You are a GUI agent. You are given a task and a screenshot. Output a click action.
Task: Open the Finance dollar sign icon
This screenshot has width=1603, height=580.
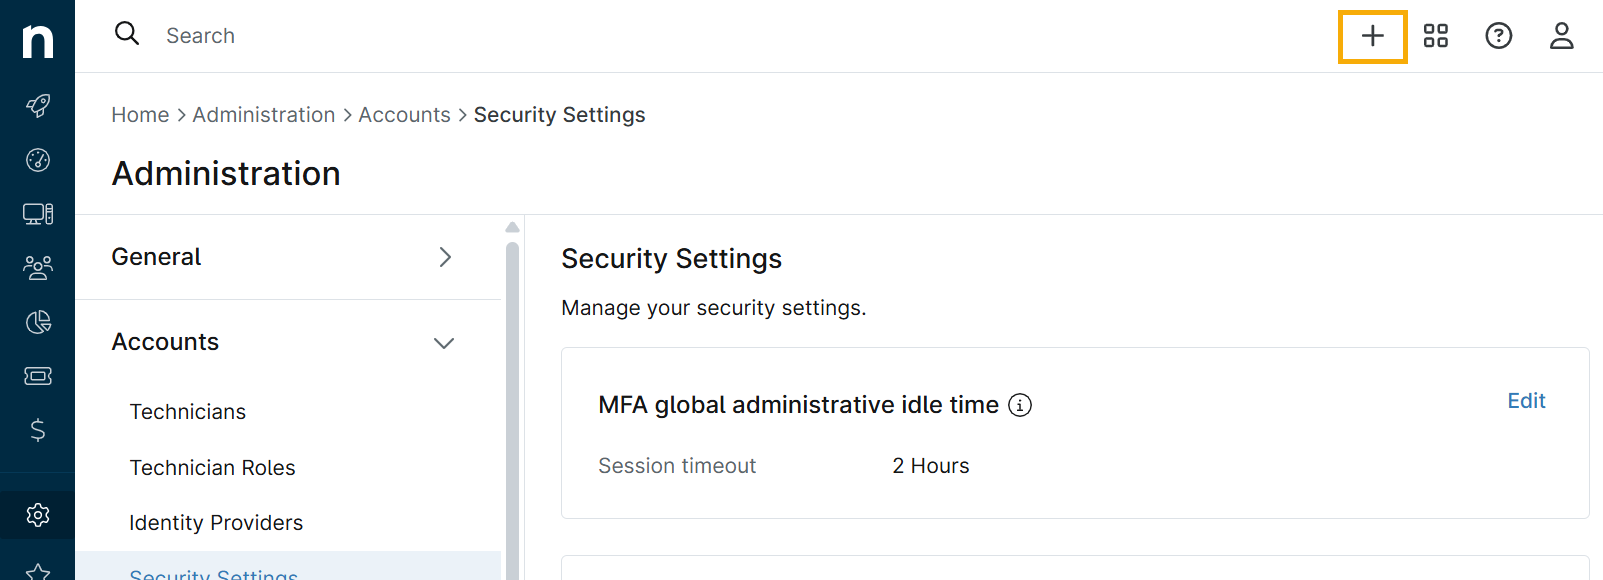click(x=38, y=430)
